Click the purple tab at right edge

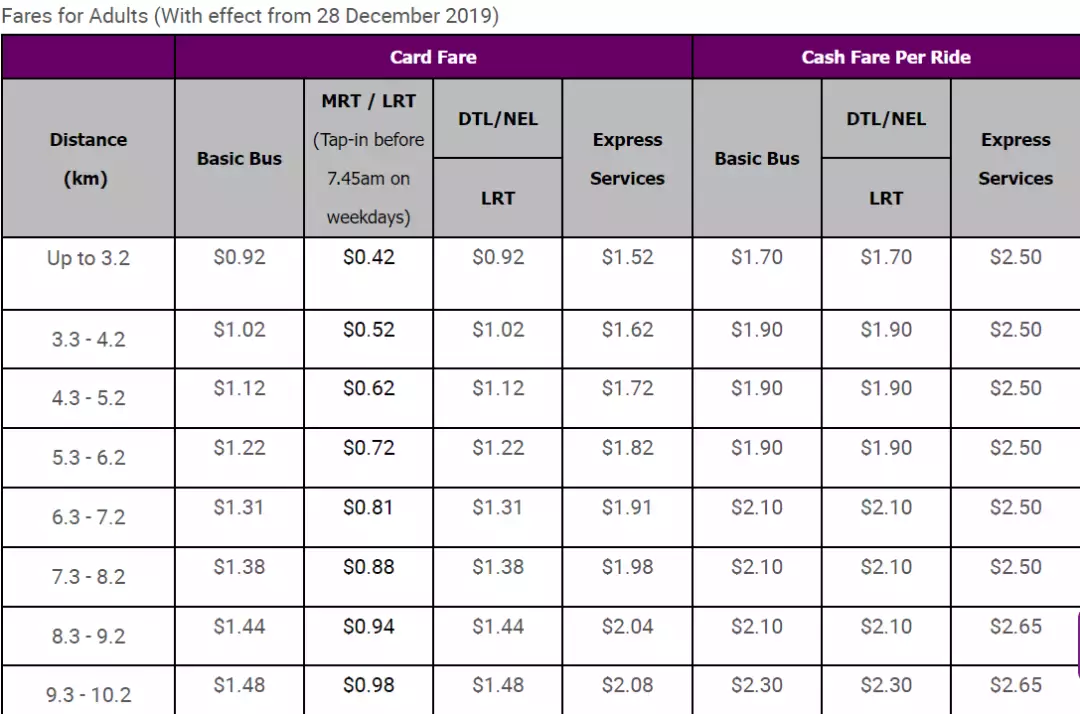click(1076, 647)
